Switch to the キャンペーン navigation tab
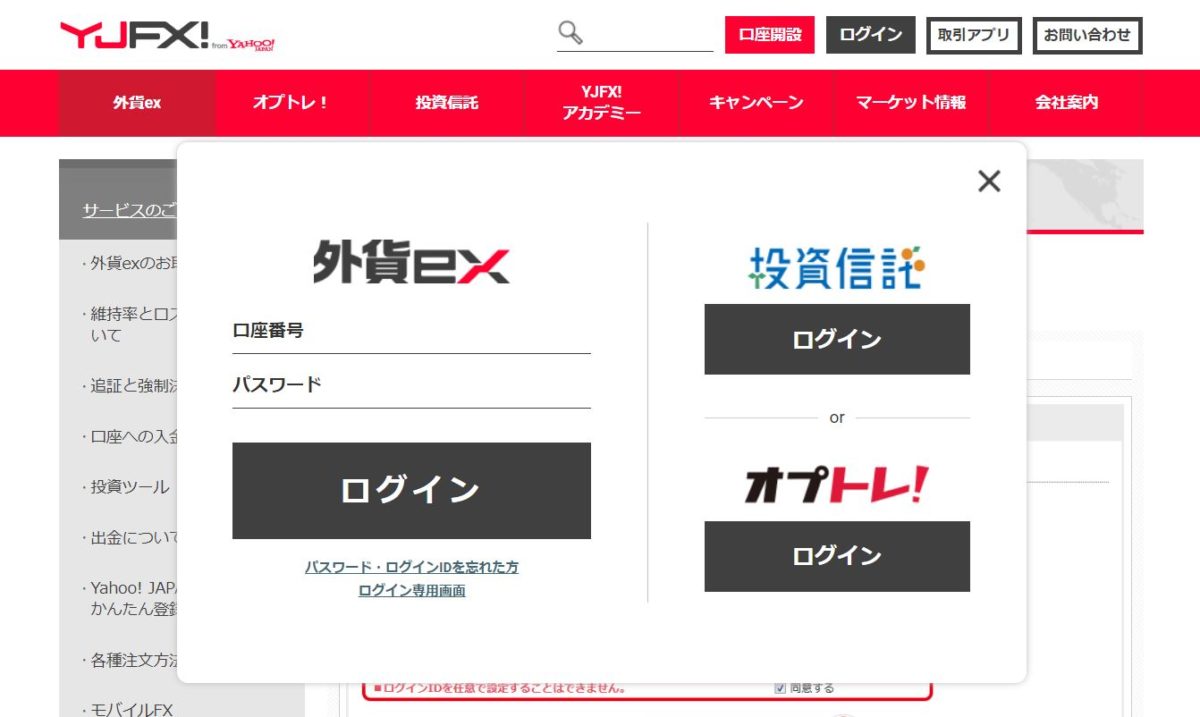The height and width of the screenshot is (717, 1200). coord(755,102)
